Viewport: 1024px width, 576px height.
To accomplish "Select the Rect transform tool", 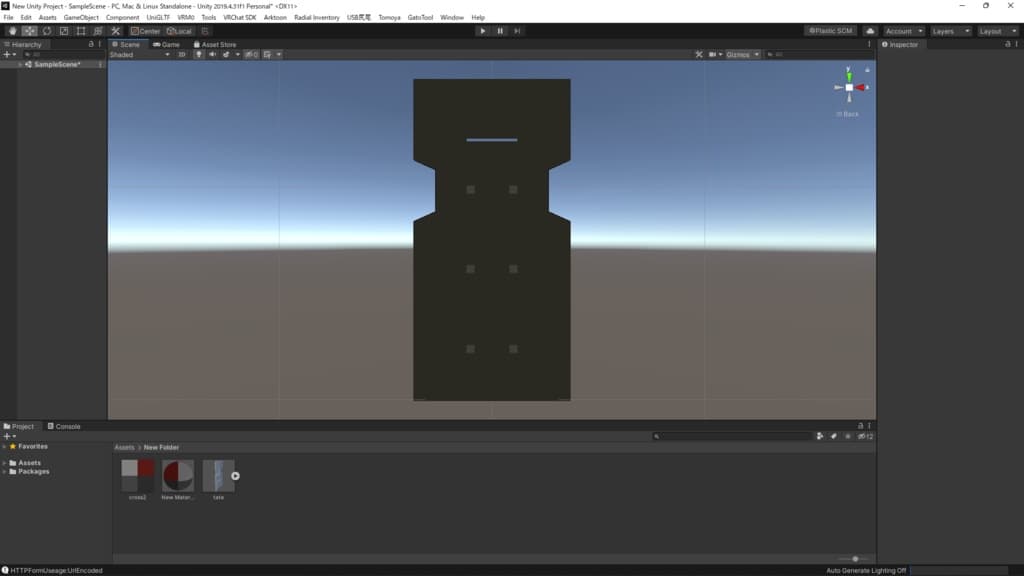I will coord(80,31).
